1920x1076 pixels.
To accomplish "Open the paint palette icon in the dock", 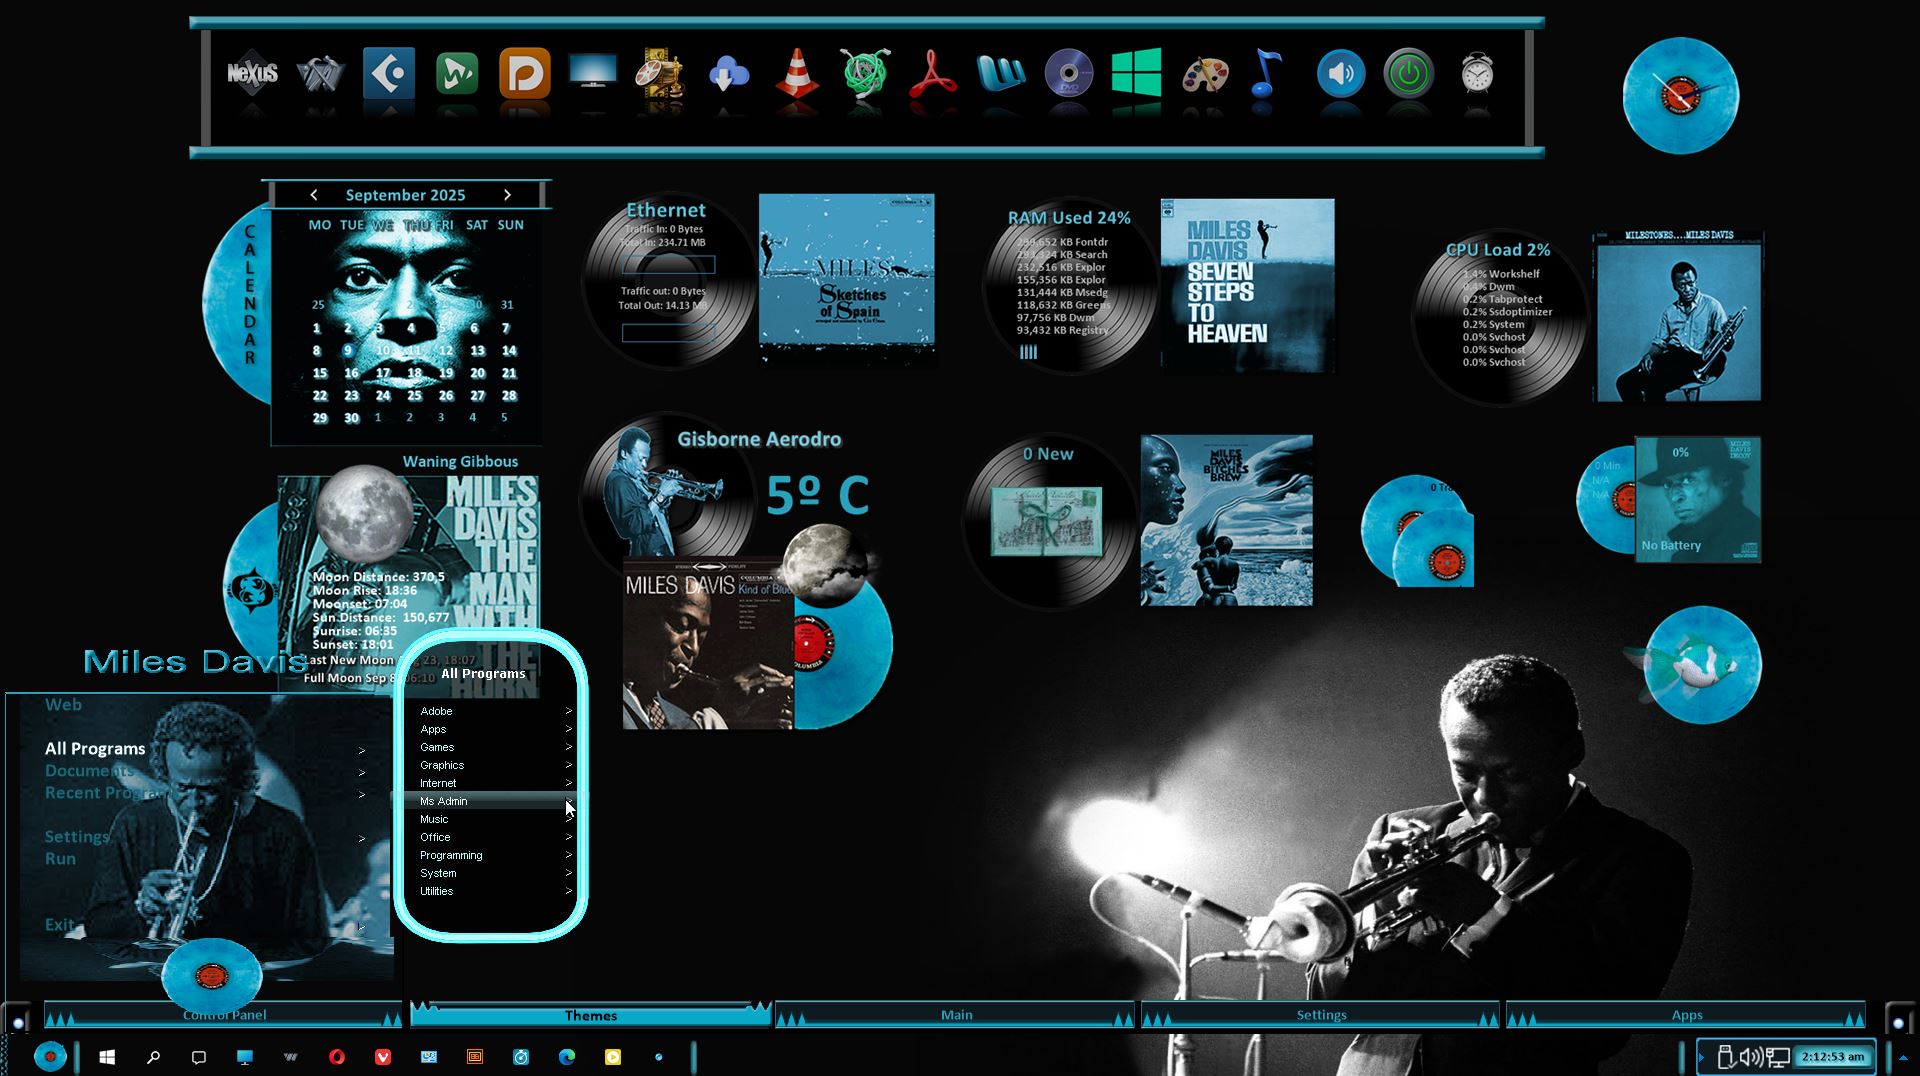I will click(x=1204, y=74).
